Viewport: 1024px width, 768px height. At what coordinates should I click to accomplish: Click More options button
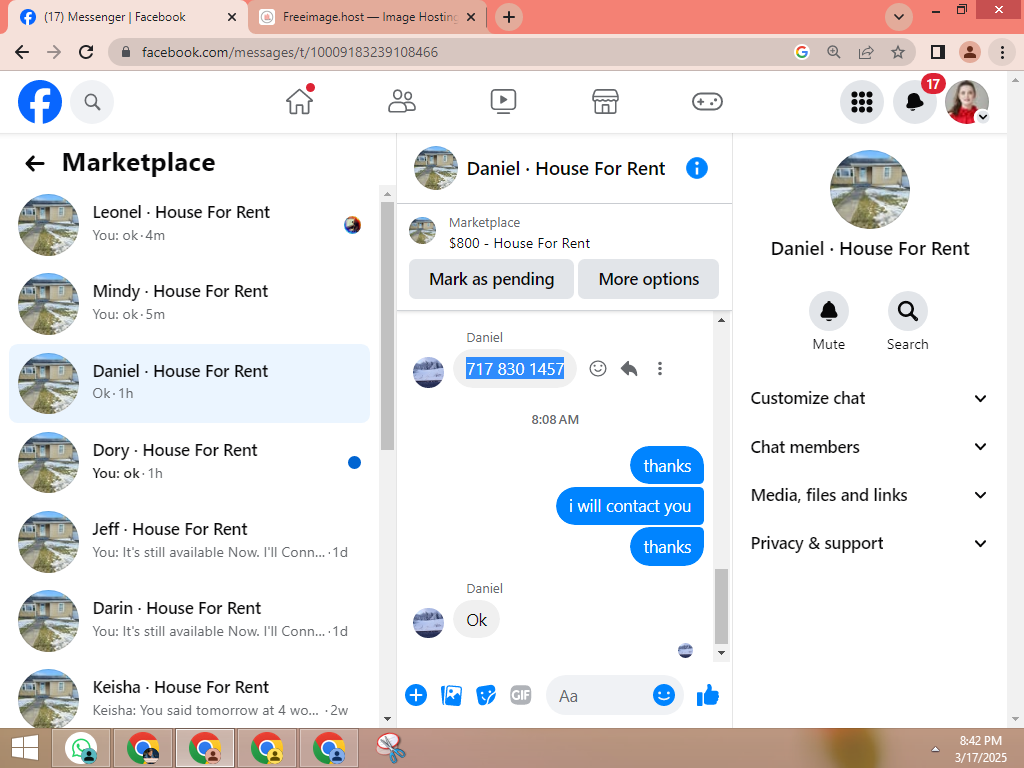[x=648, y=280]
